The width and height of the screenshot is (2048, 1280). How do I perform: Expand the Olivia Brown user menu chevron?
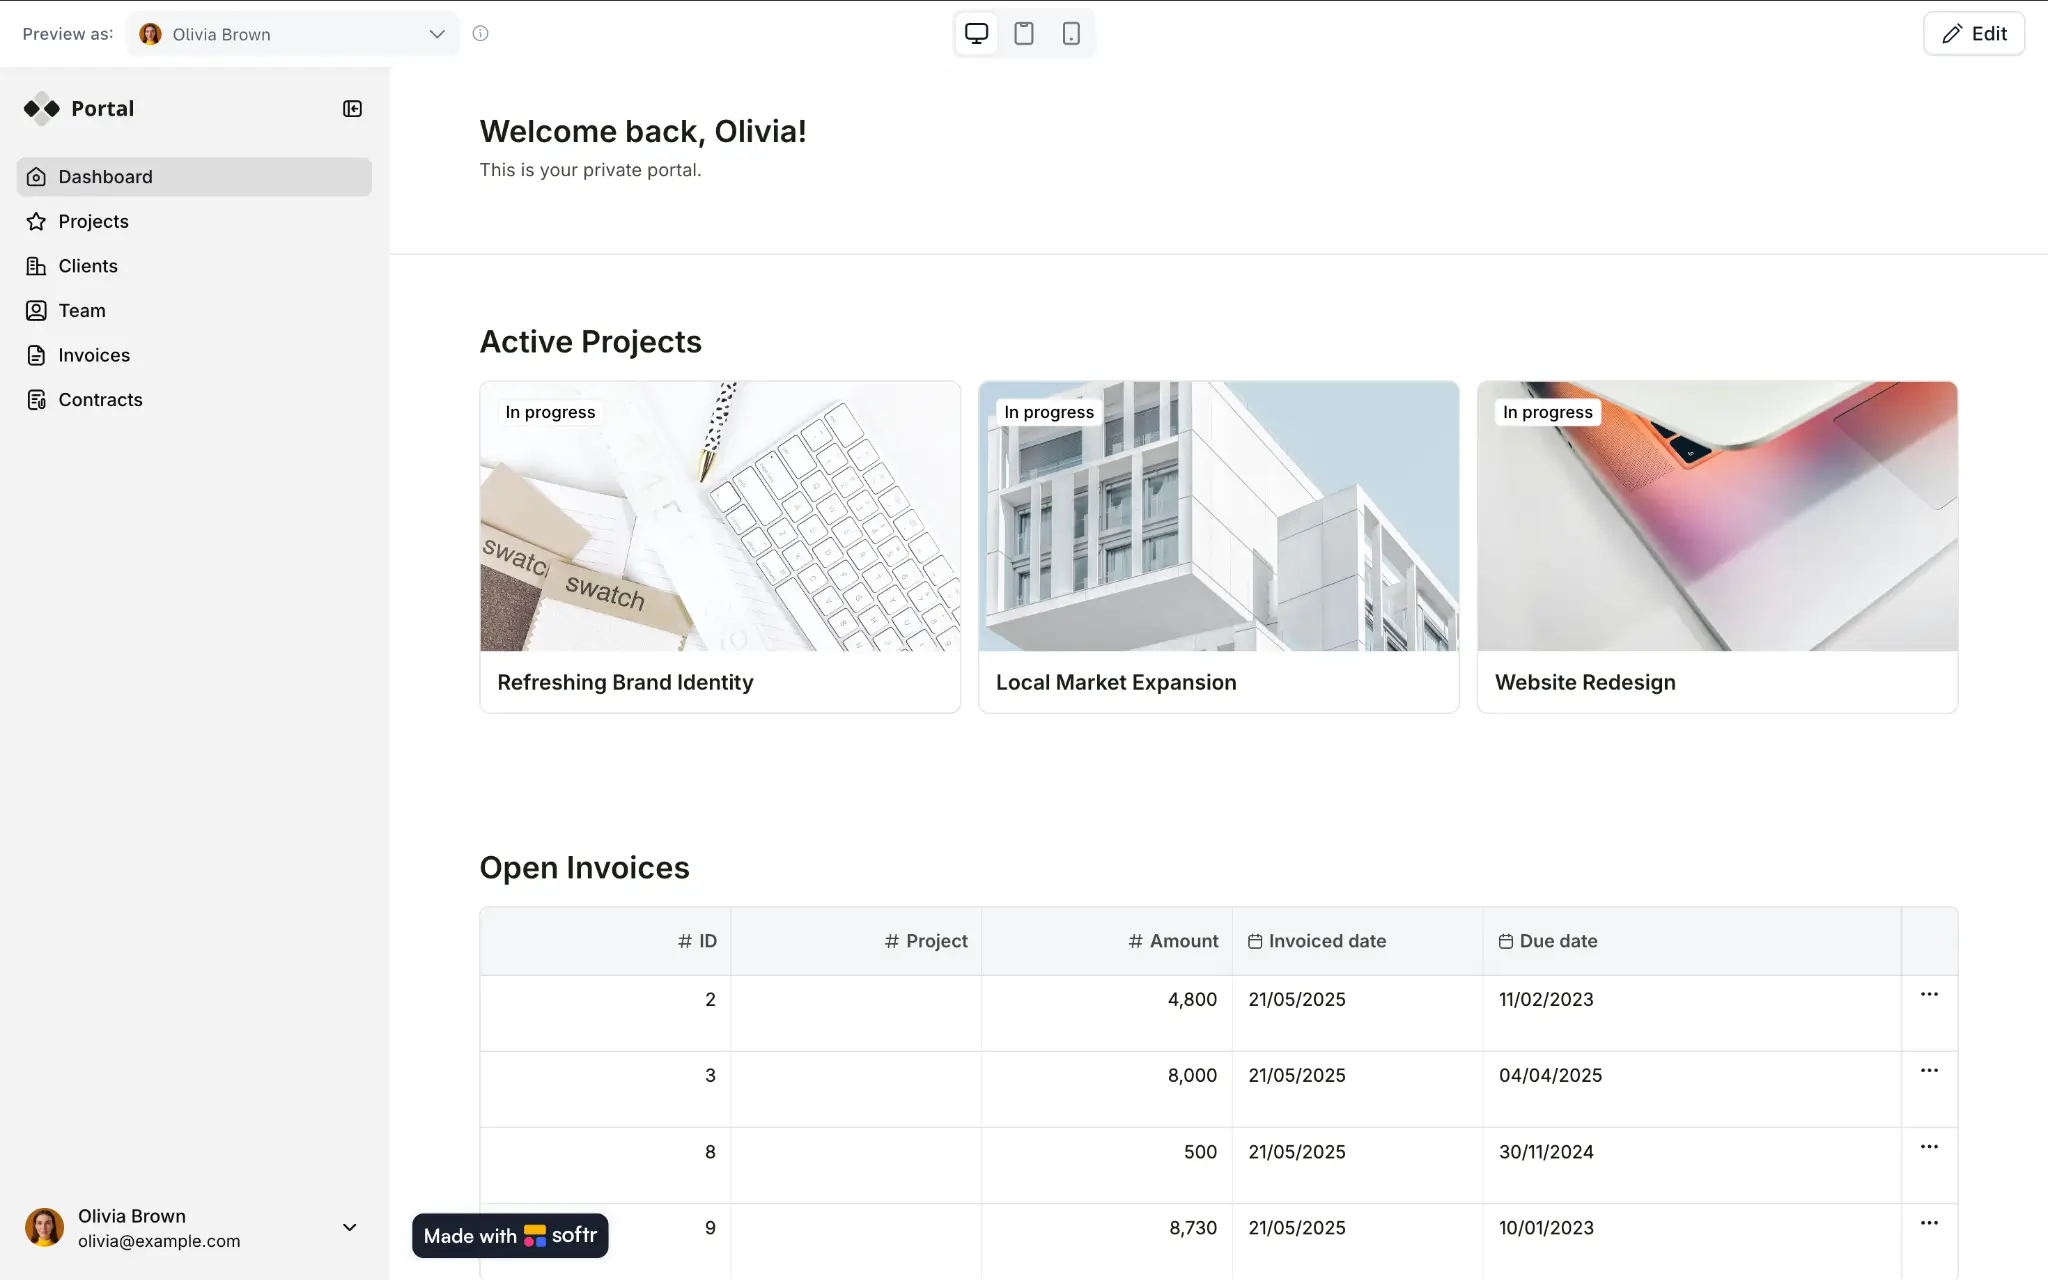(x=349, y=1227)
